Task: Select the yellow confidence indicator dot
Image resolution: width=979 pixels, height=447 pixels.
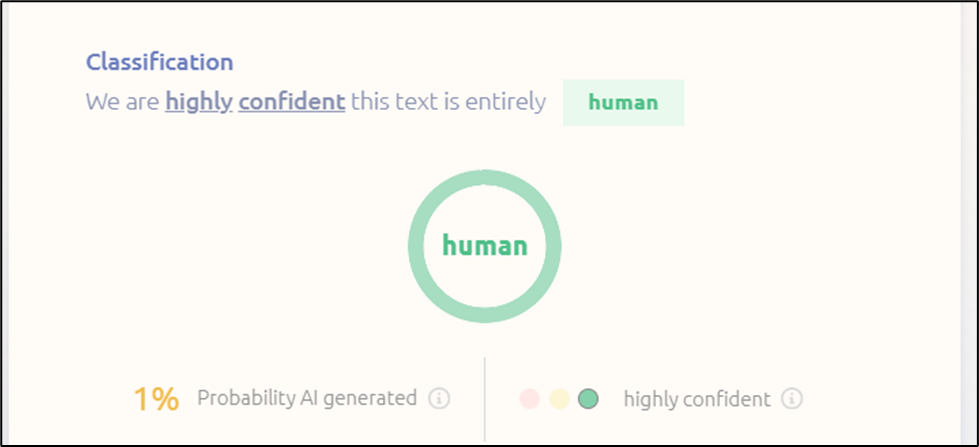Action: click(x=559, y=398)
